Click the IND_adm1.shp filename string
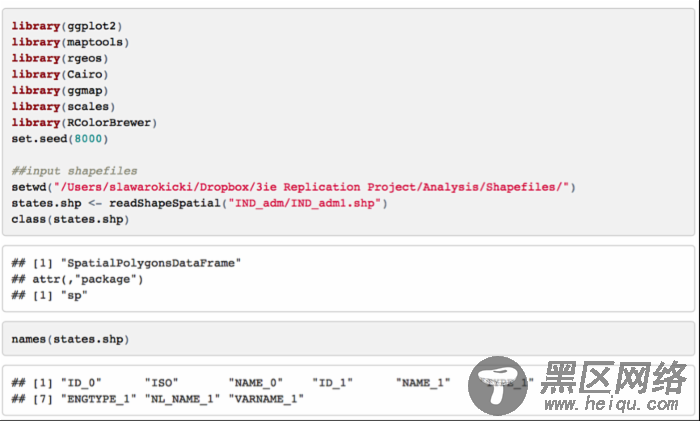 [304, 203]
